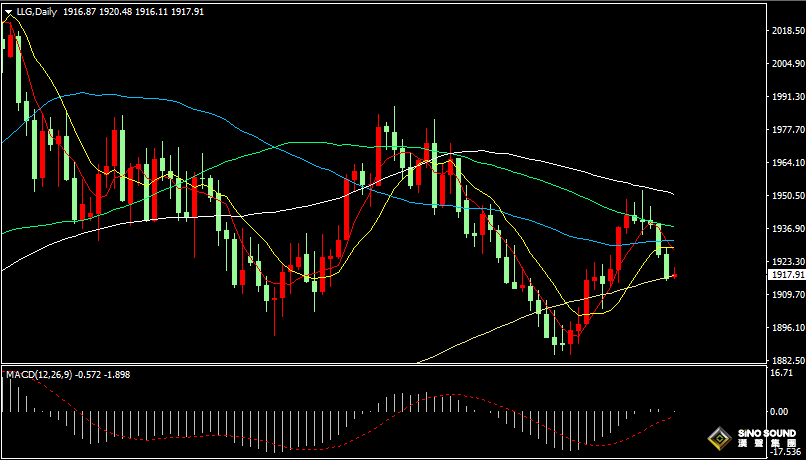Viewport: 806px width, 460px height.
Task: Click the 2018.50 price axis label
Action: pyautogui.click(x=785, y=31)
